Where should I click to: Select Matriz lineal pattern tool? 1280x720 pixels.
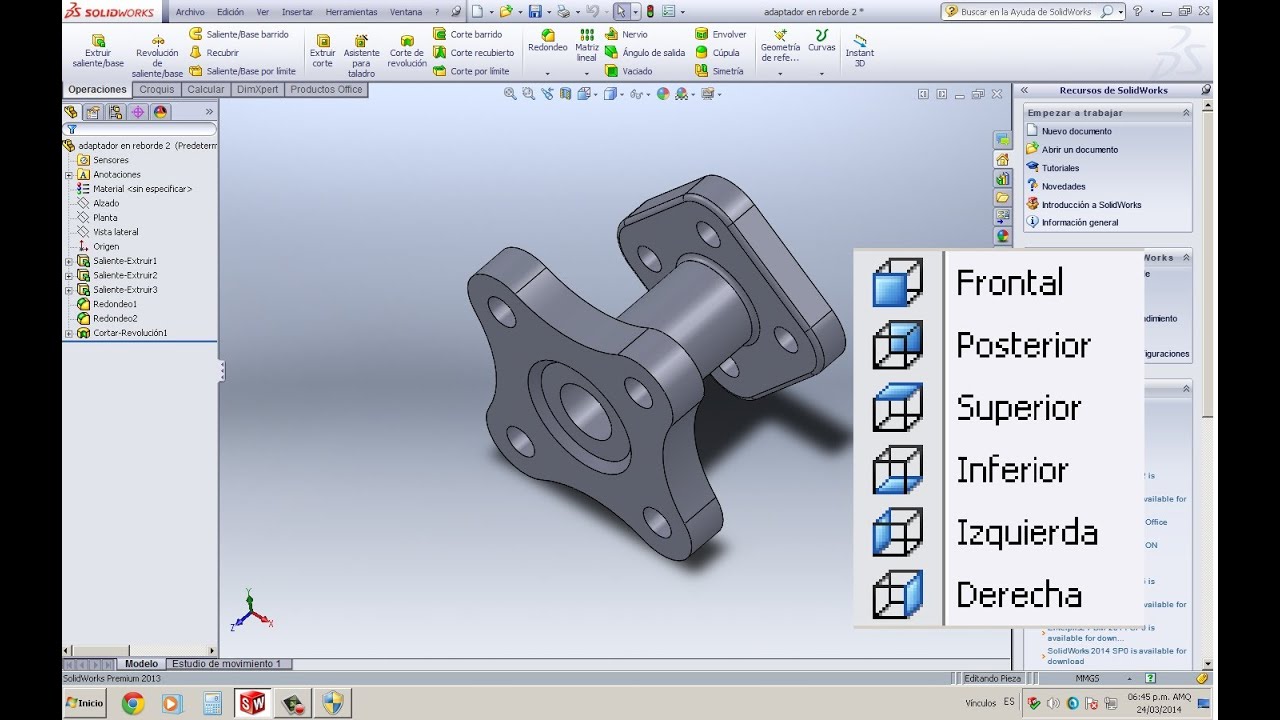click(x=587, y=45)
